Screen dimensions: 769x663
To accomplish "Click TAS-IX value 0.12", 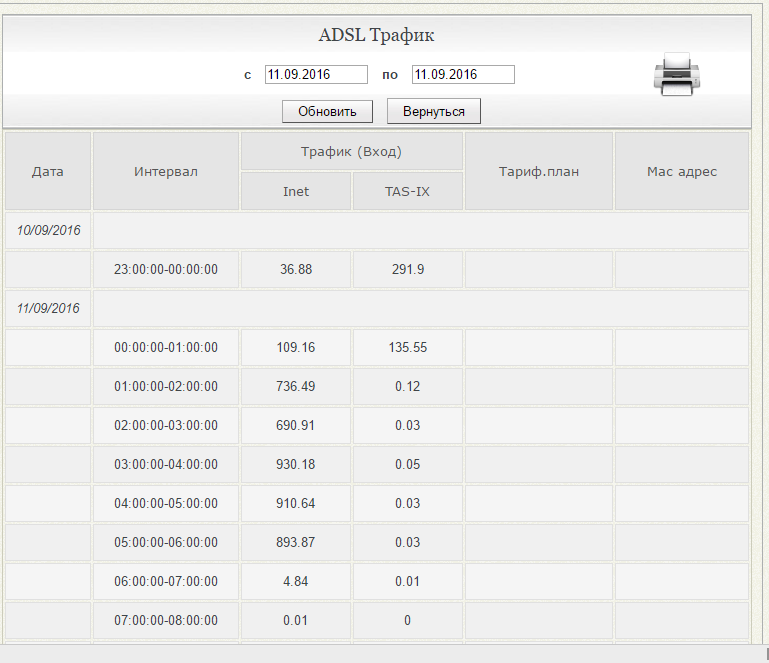I will tap(408, 386).
